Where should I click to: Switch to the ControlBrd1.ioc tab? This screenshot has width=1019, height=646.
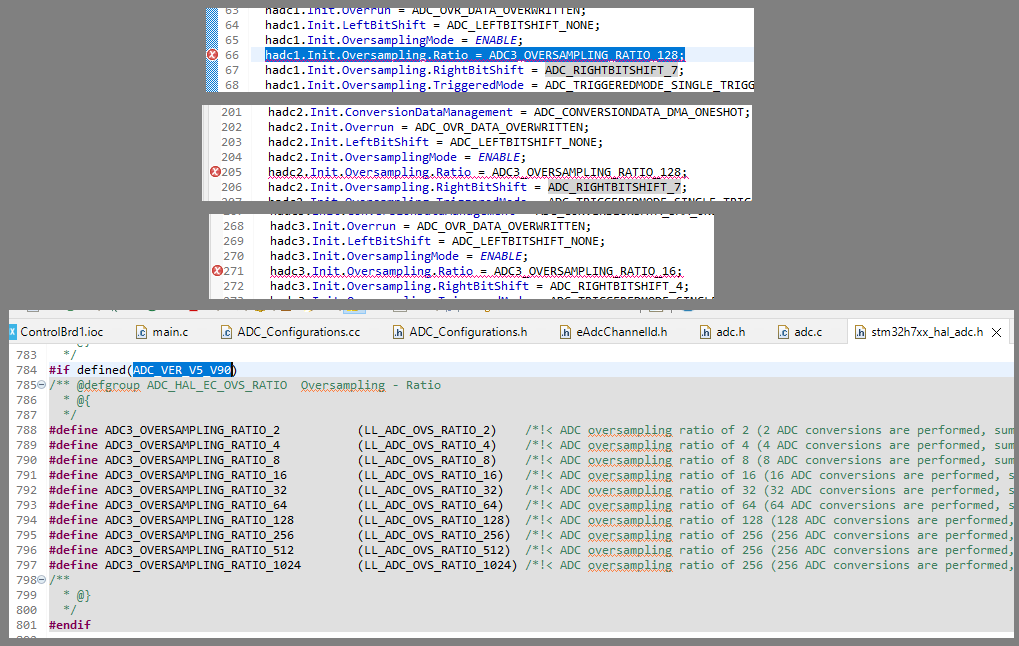click(56, 332)
